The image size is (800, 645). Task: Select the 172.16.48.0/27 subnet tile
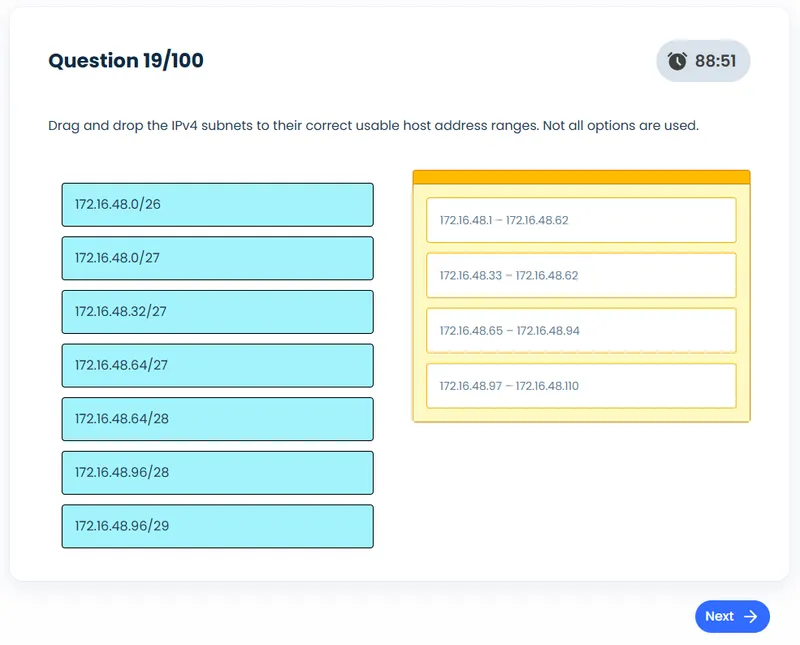point(217,258)
